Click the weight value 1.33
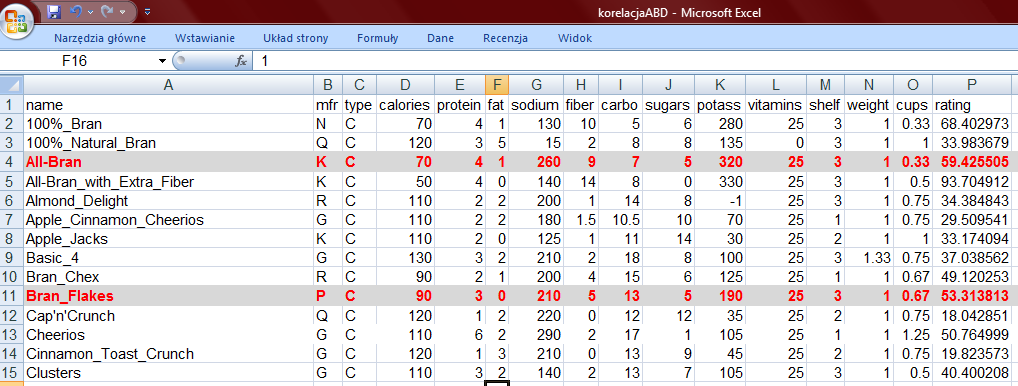This screenshot has height=386, width=1018. point(869,258)
